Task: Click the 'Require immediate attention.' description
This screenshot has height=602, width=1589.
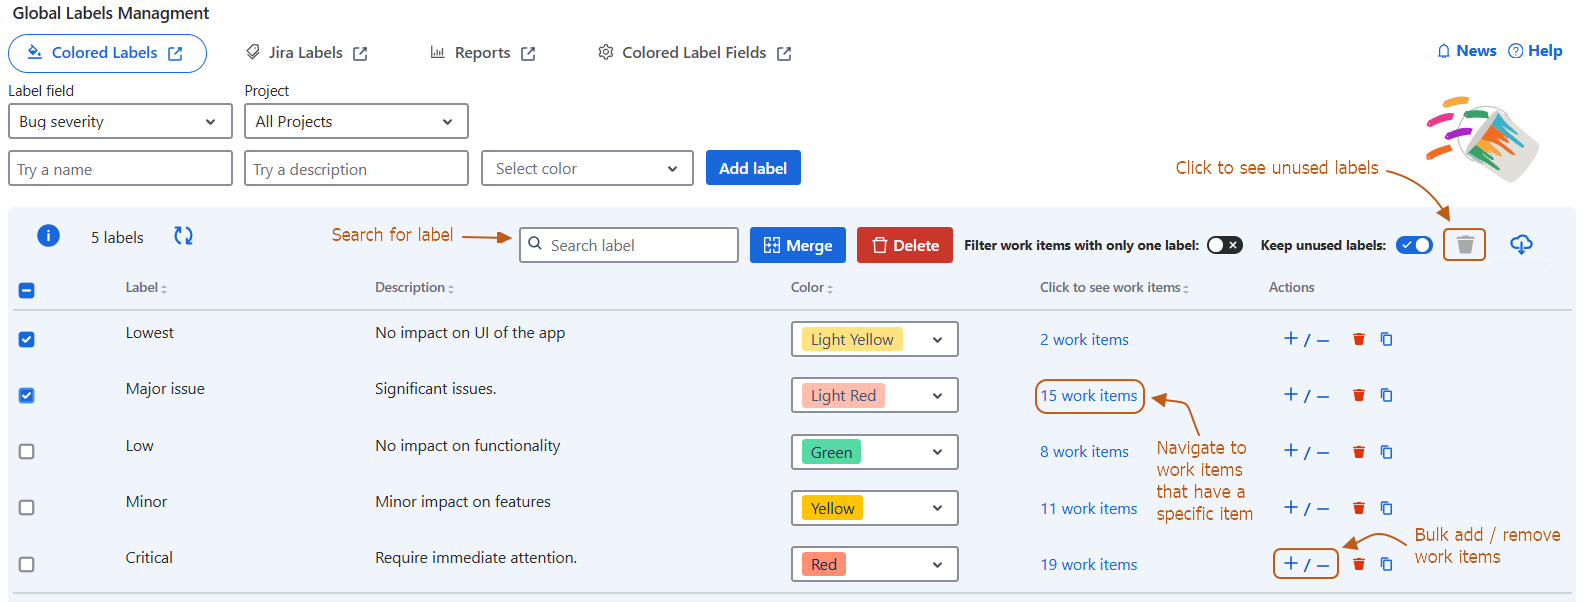Action: click(x=476, y=558)
